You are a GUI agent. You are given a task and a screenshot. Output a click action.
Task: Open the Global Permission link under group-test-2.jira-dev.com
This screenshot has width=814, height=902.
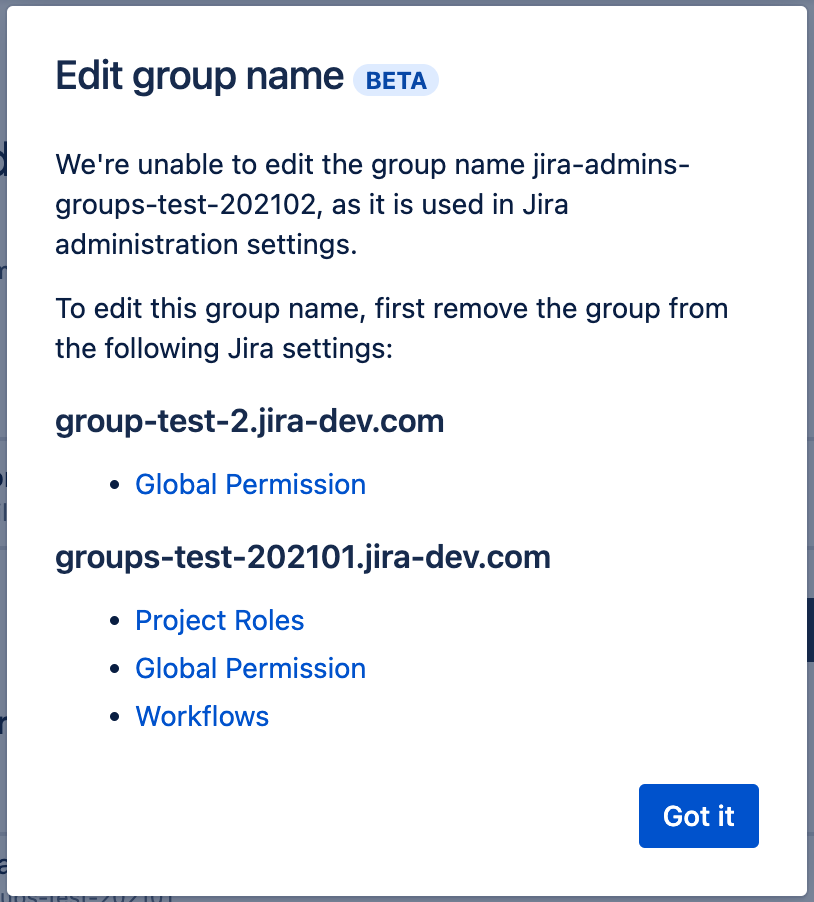click(250, 484)
